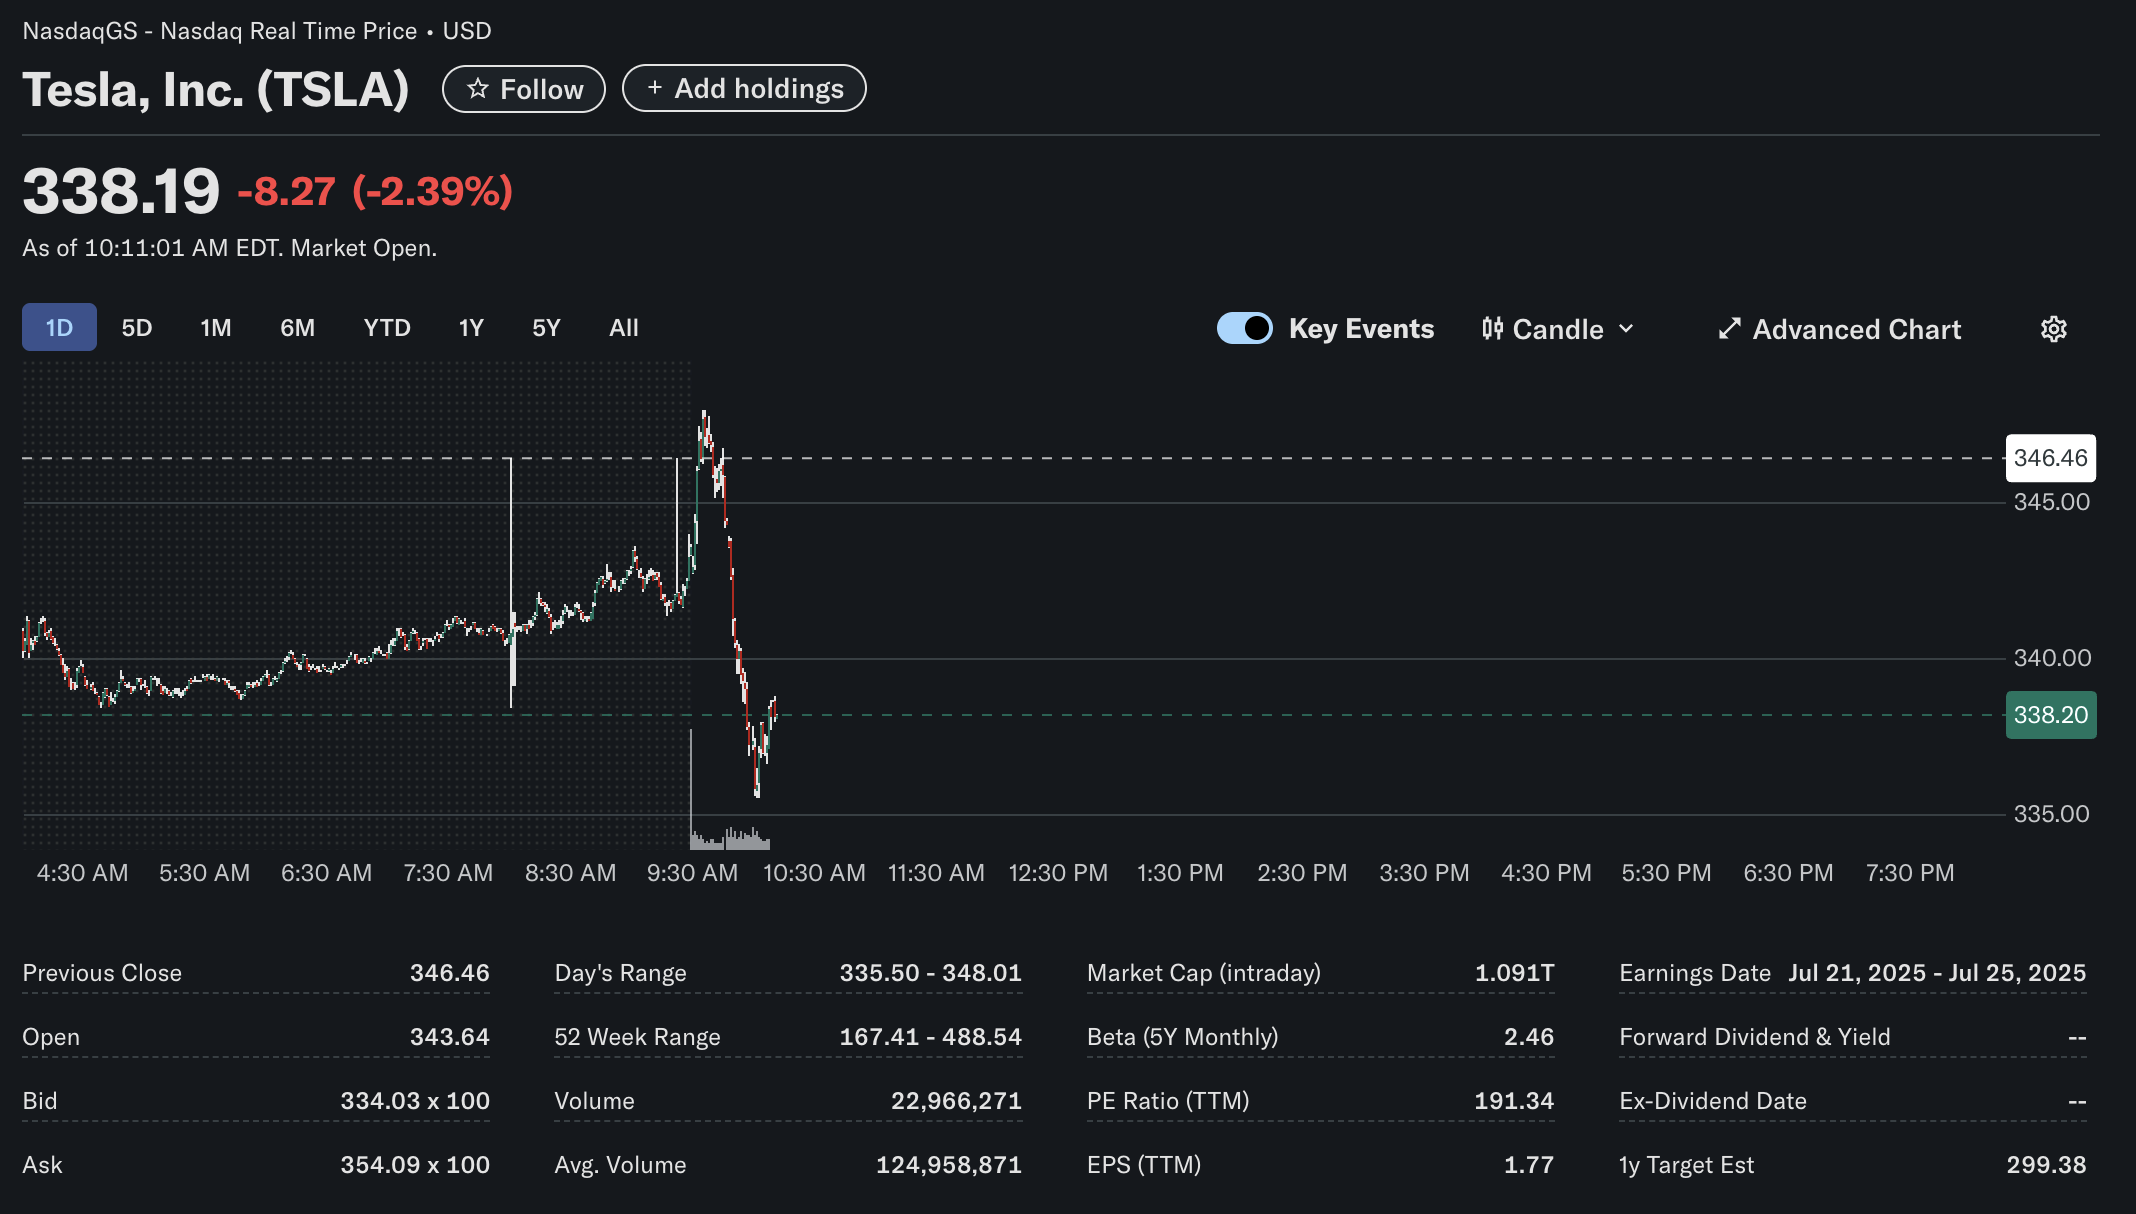Viewport: 2136px width, 1214px height.
Task: Show the All time range
Action: tap(624, 327)
